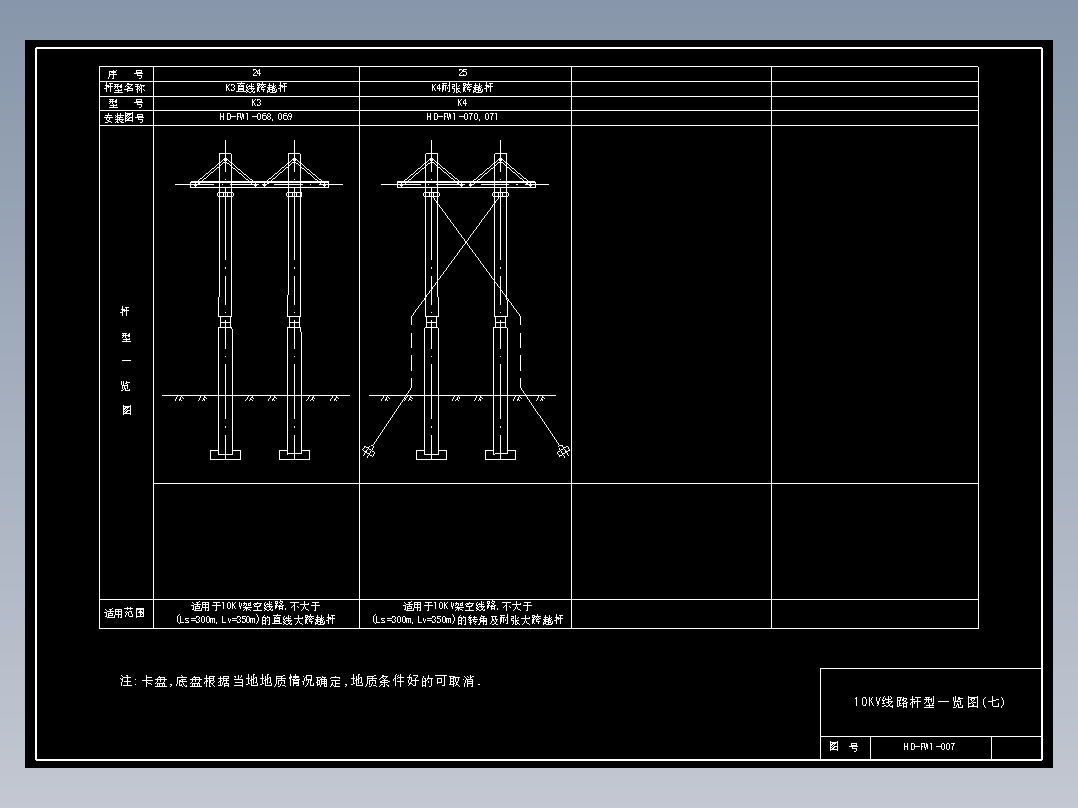Click drawing number 'HD-RV1-070, 071'
1078x808 pixels.
[x=462, y=117]
